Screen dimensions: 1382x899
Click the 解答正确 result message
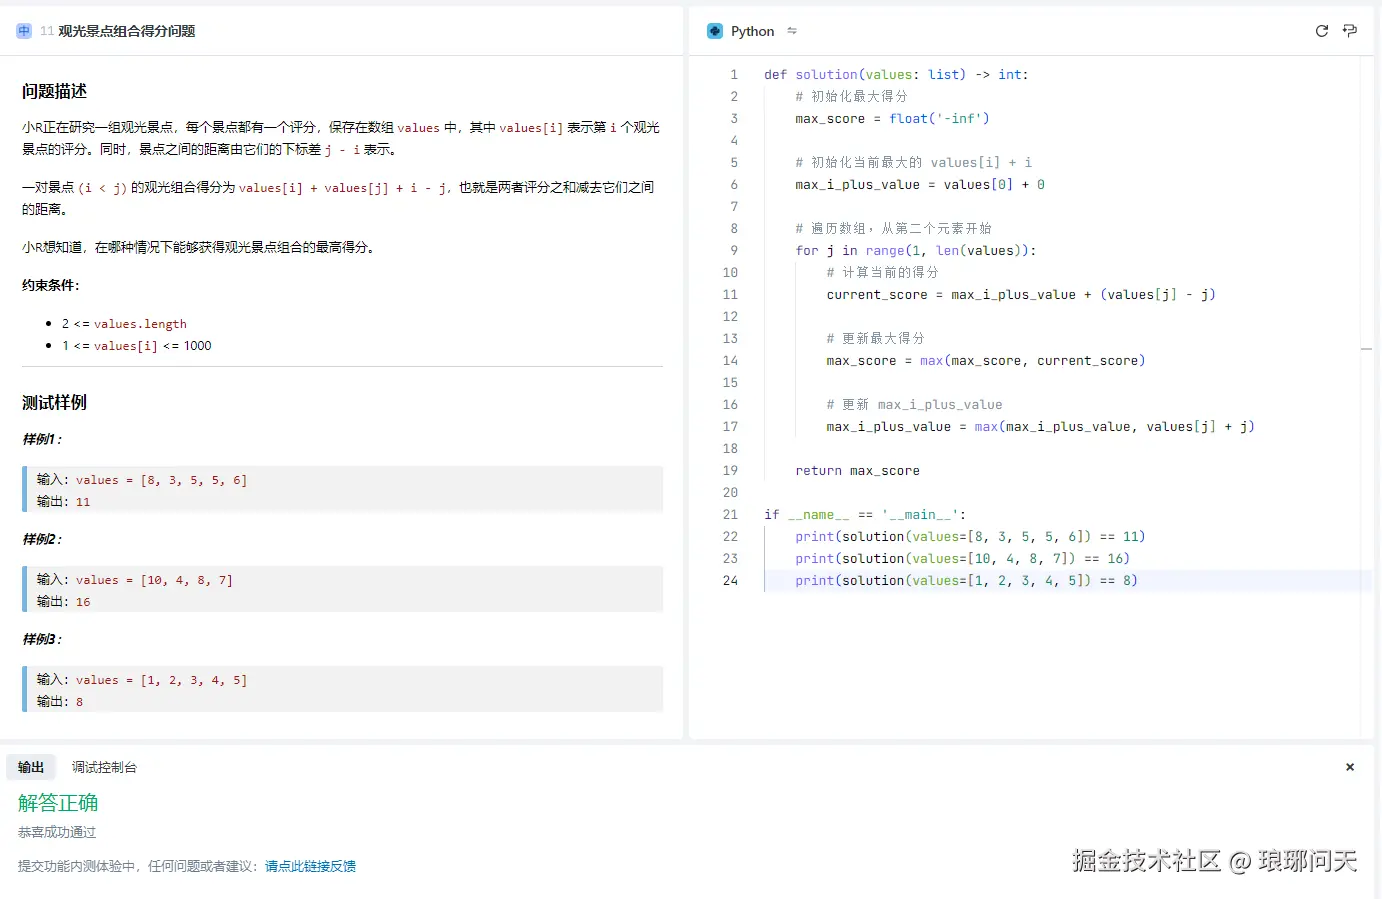pos(58,803)
